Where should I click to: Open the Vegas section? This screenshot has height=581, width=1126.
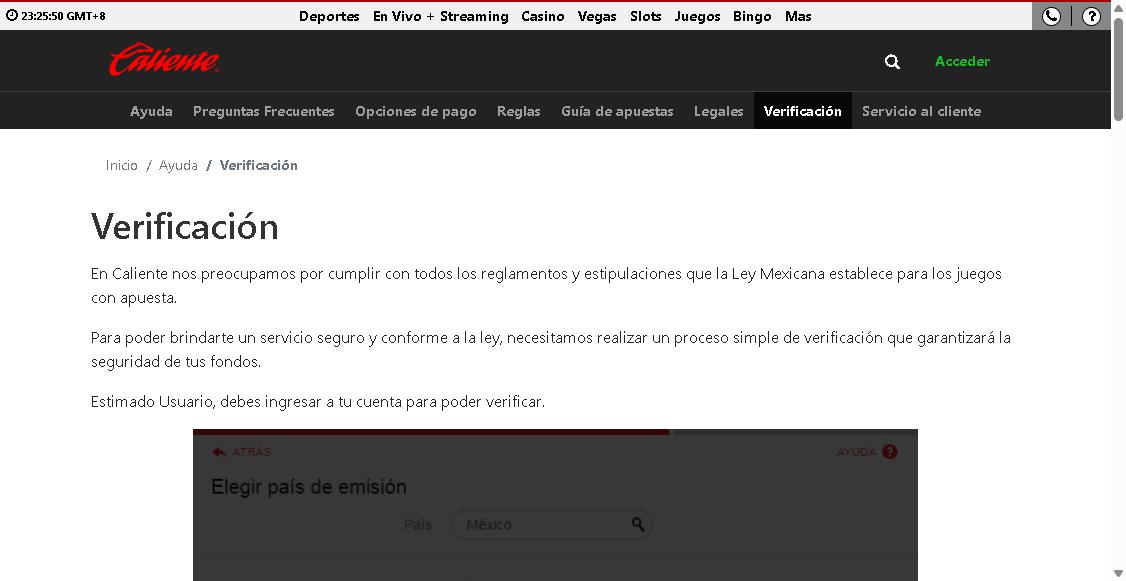[597, 16]
